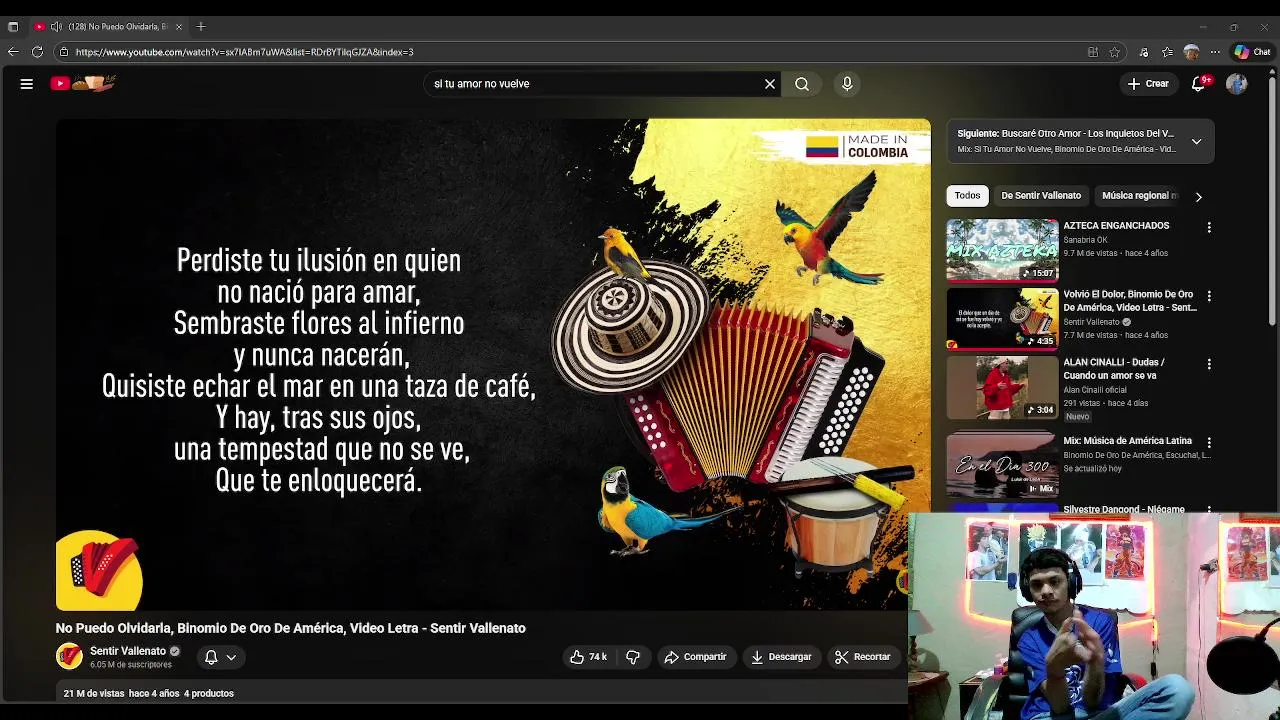The width and height of the screenshot is (1280, 720).
Task: Open options for 'Mix: Música de América Latina'
Action: click(1209, 442)
